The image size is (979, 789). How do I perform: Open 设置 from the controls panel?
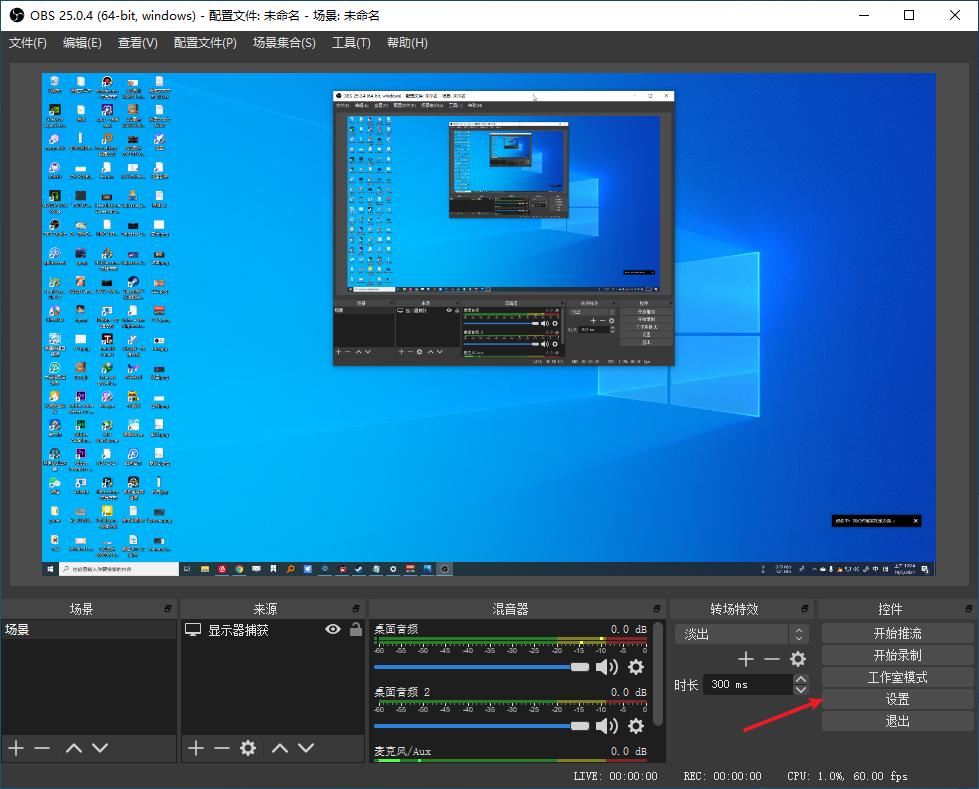(x=897, y=699)
